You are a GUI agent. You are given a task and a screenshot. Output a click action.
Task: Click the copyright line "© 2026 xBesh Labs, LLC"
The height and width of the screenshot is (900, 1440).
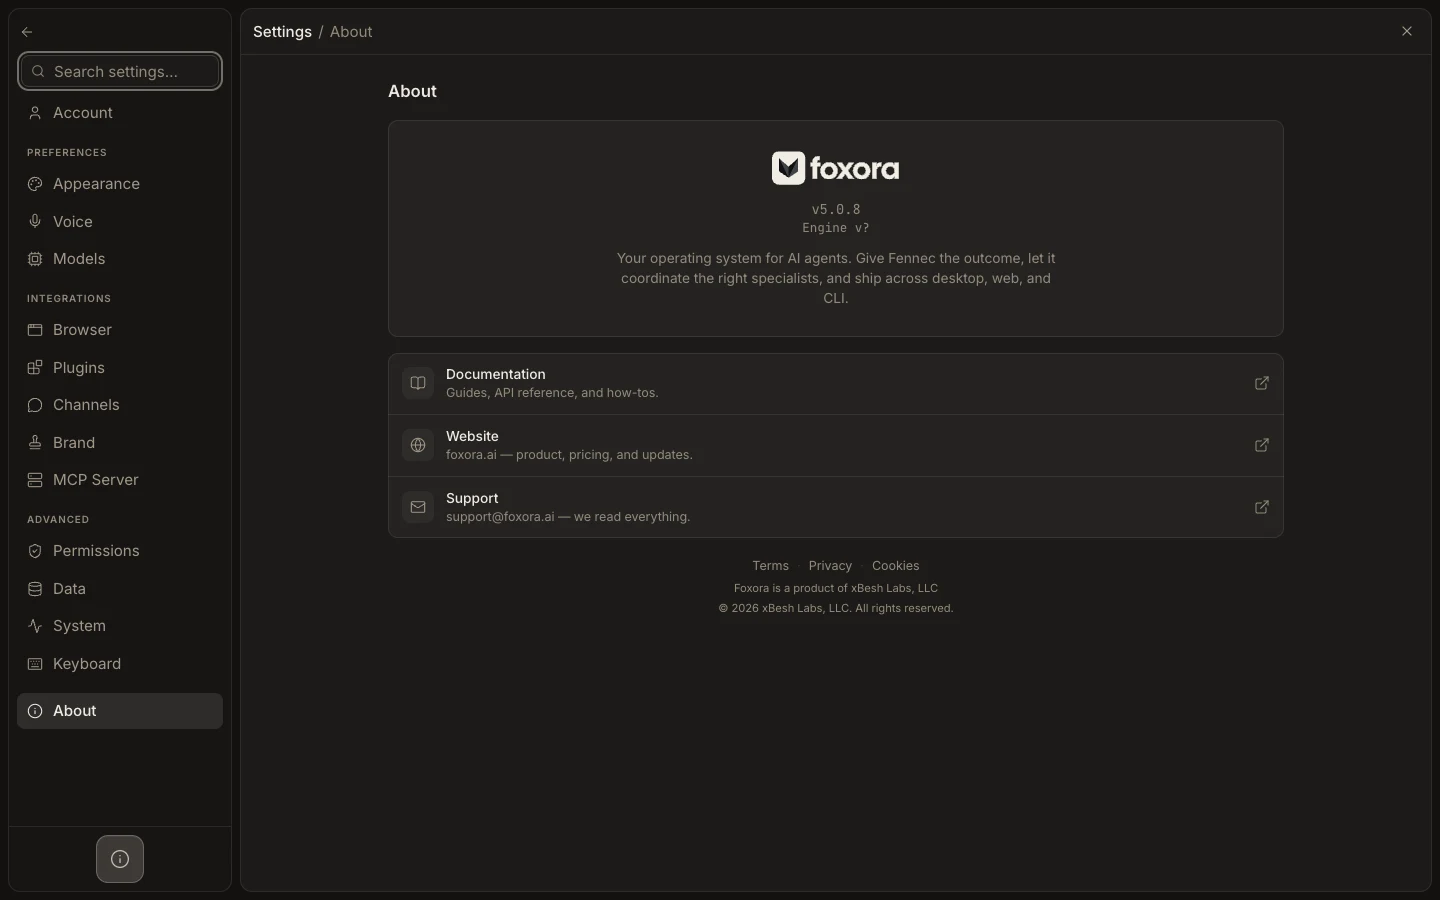784,608
